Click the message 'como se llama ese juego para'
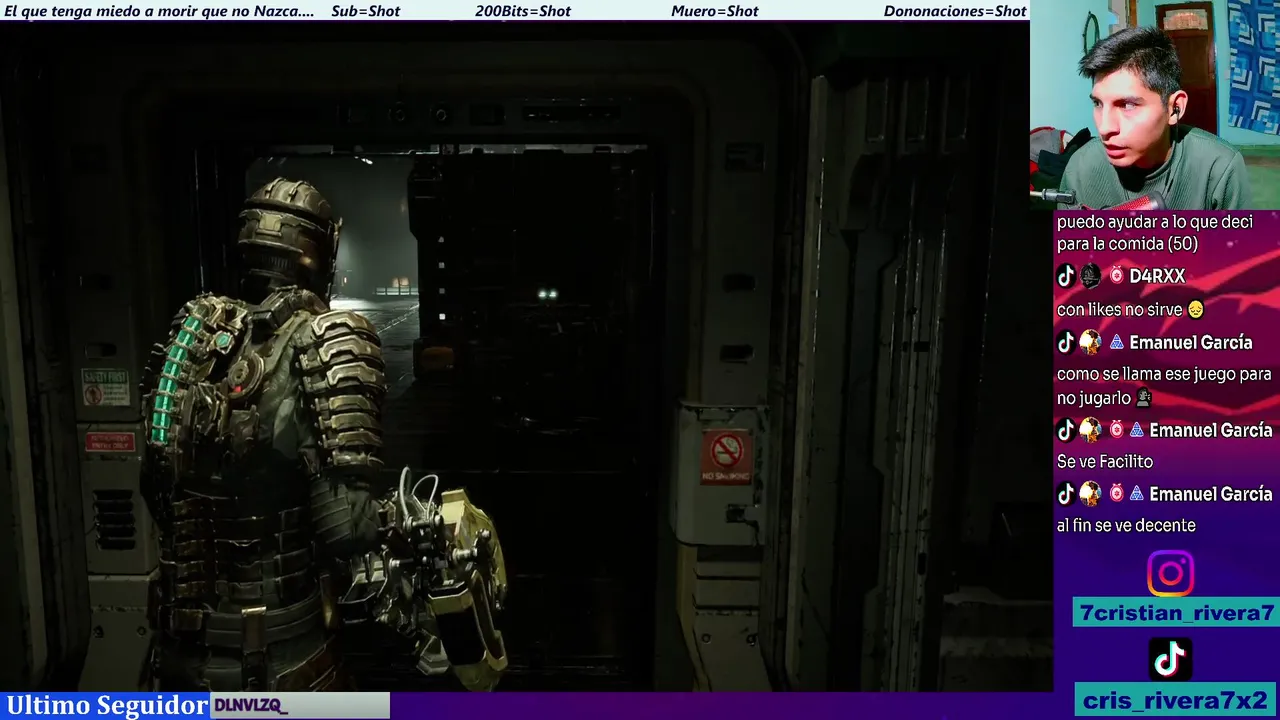 (x=1164, y=374)
